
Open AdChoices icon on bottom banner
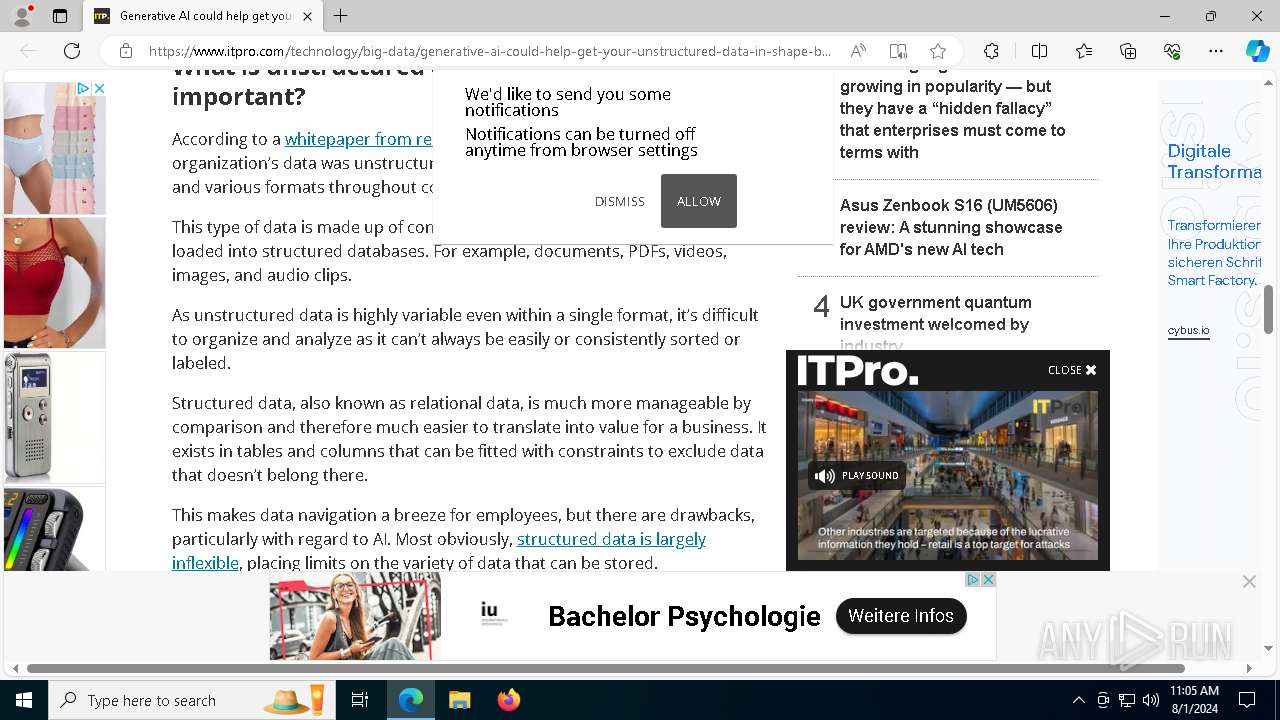[x=972, y=580]
